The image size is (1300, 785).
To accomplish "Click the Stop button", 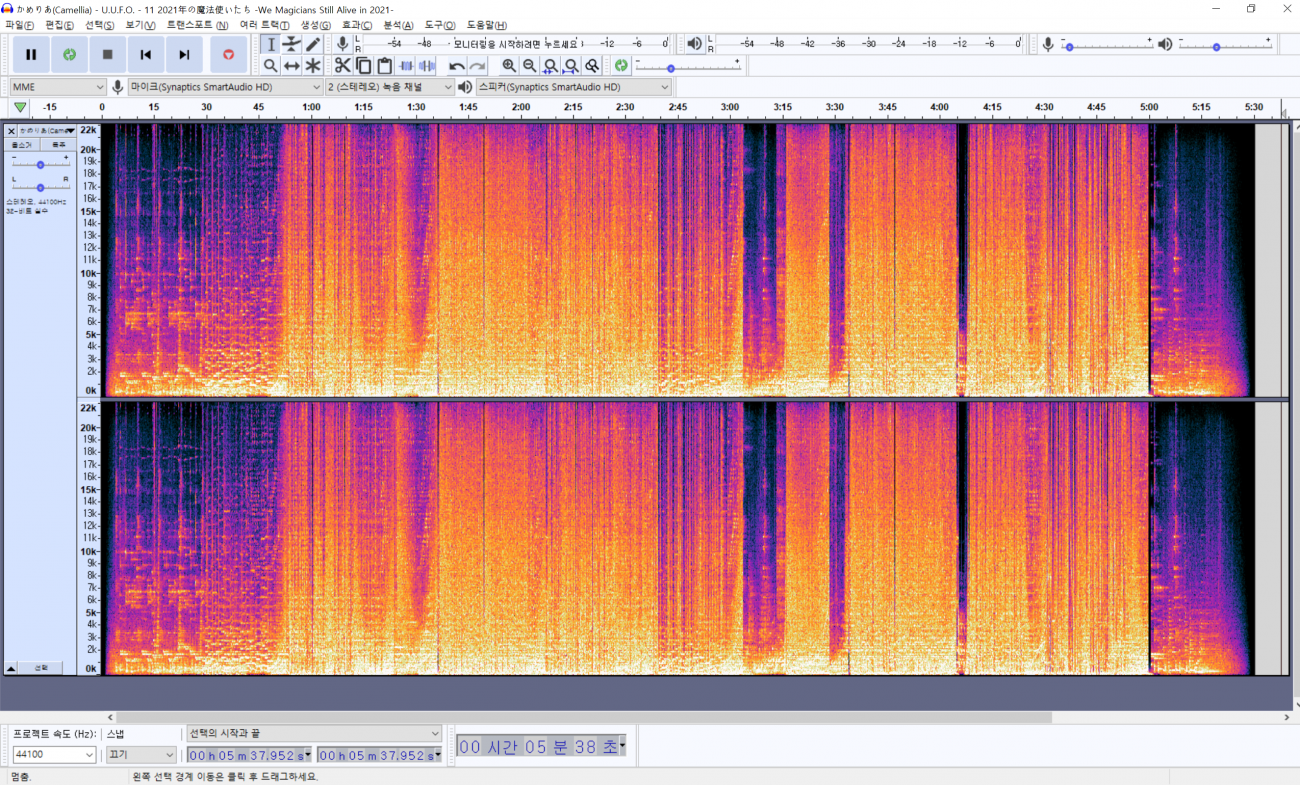I will click(x=108, y=55).
